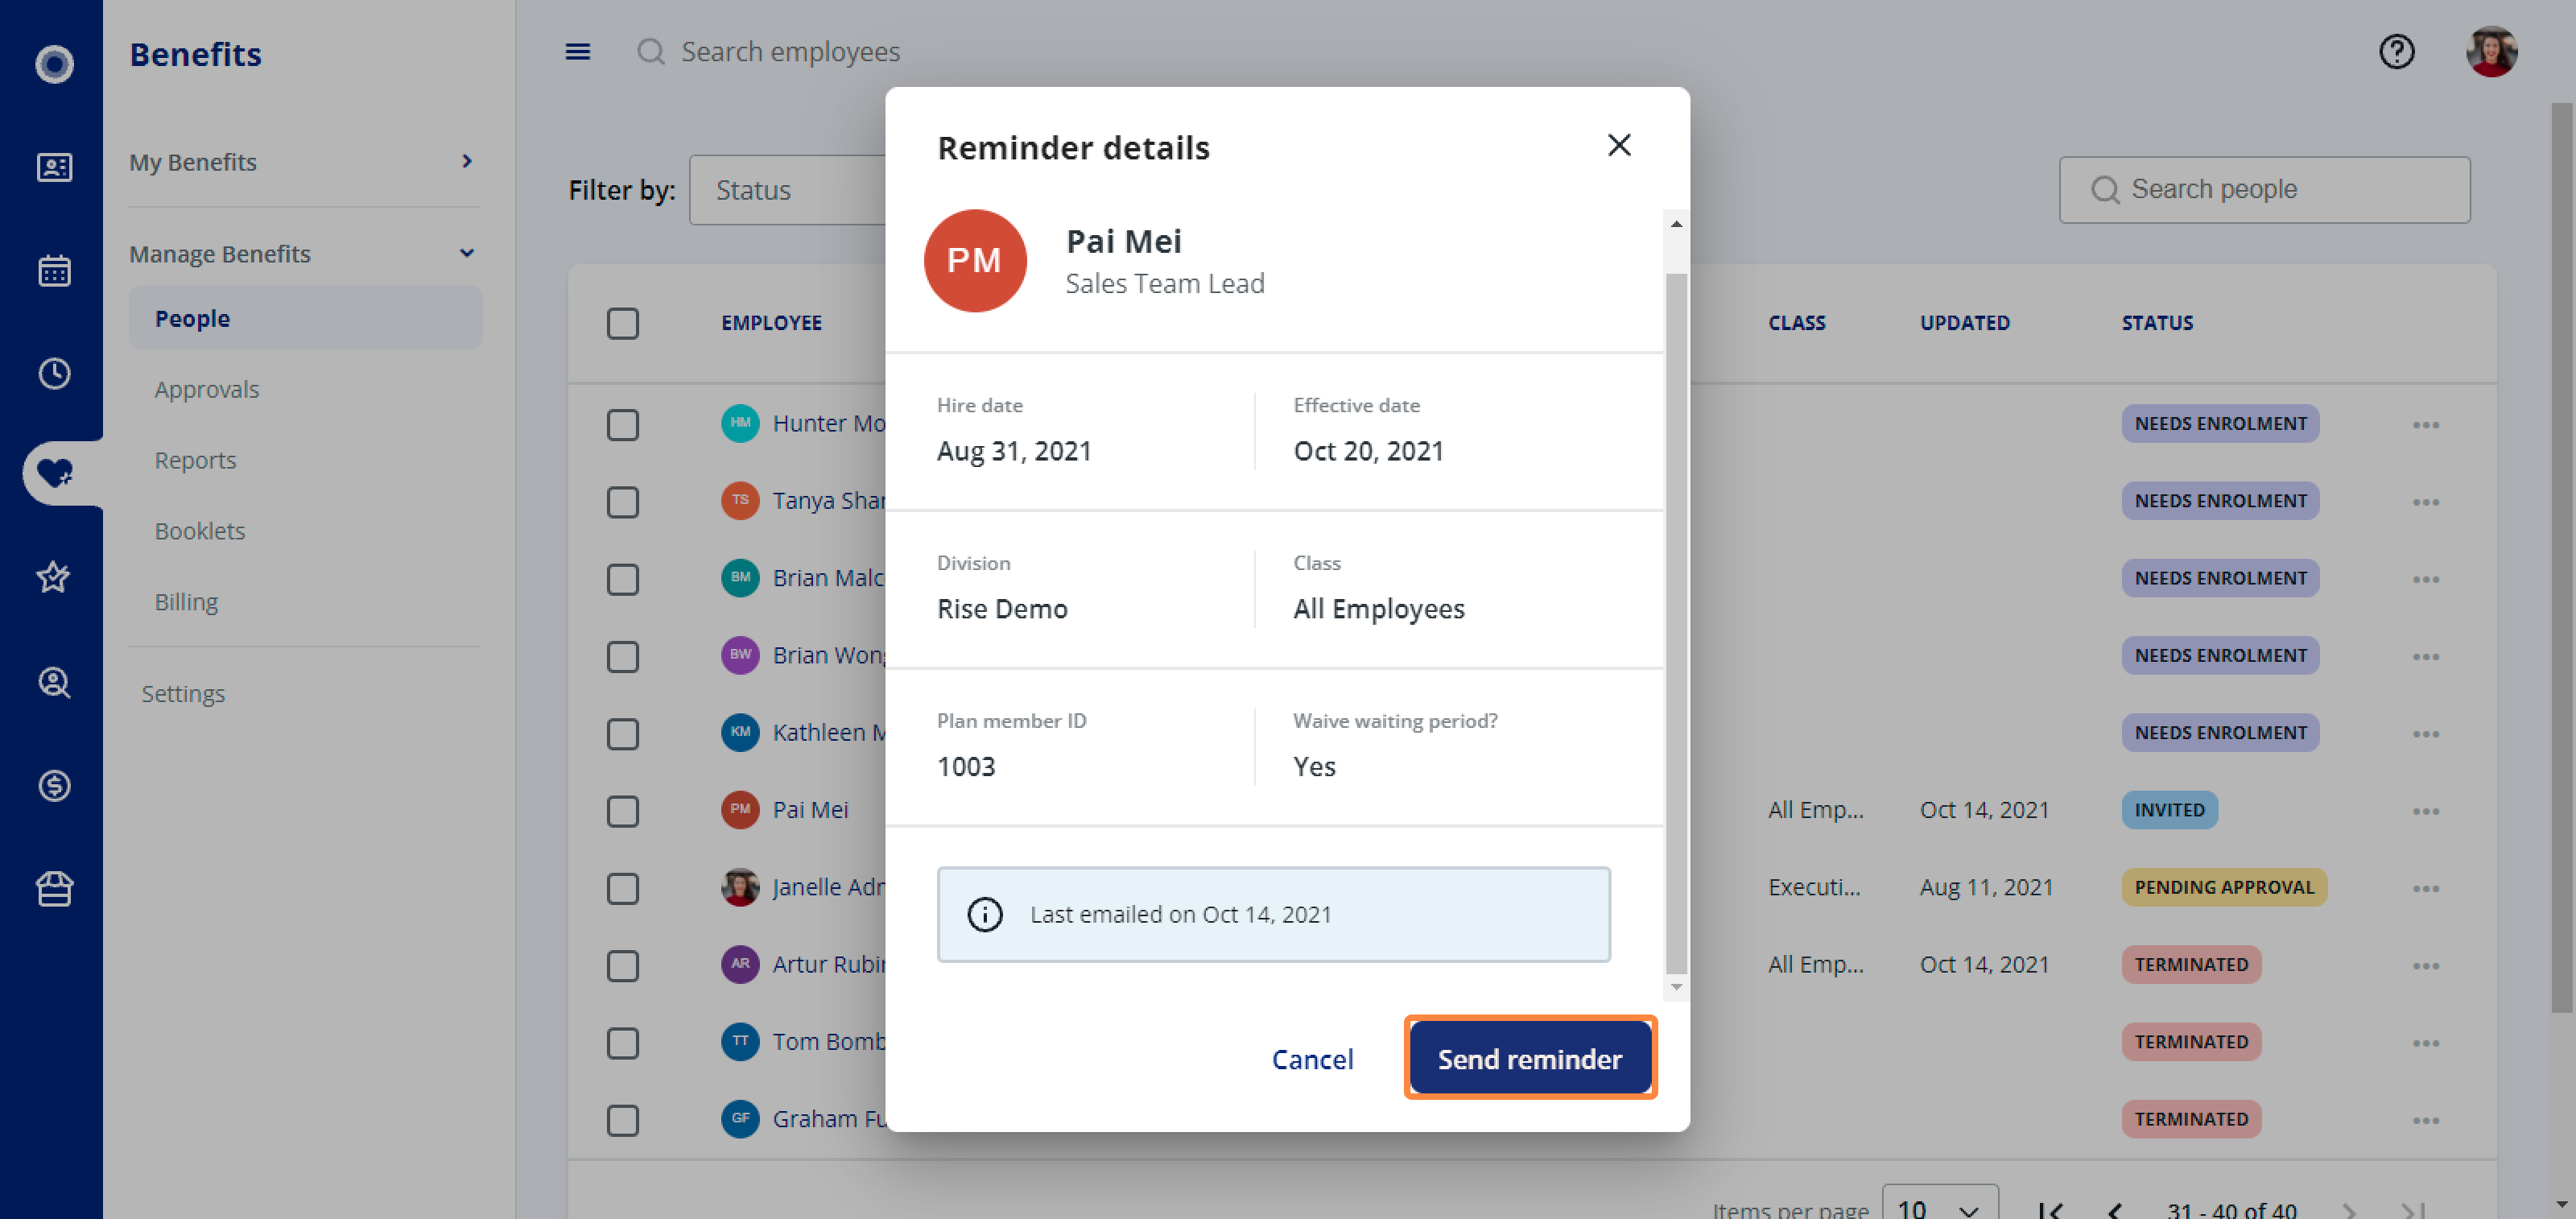Cancel the reminder dialog

(1312, 1059)
